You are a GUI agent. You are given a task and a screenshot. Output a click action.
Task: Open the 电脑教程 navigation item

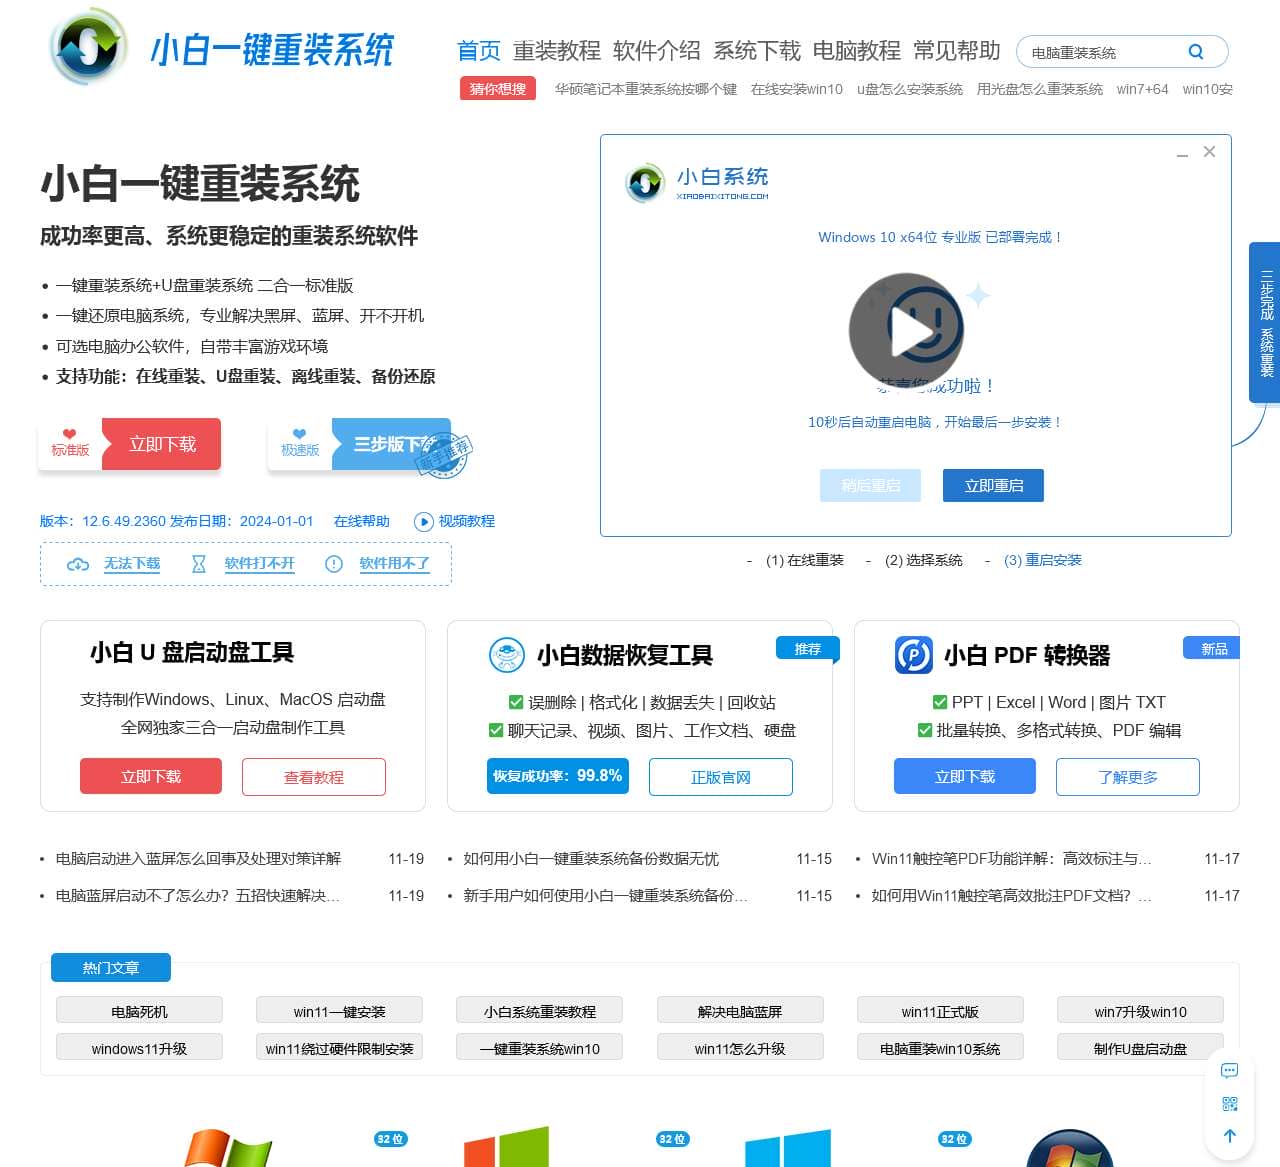857,51
